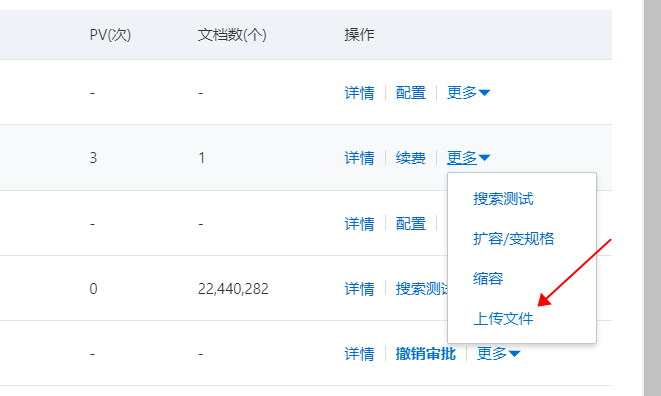Screen dimensions: 661x396
Task: Click the vertical scrollbar on right edge
Action: coord(652,198)
